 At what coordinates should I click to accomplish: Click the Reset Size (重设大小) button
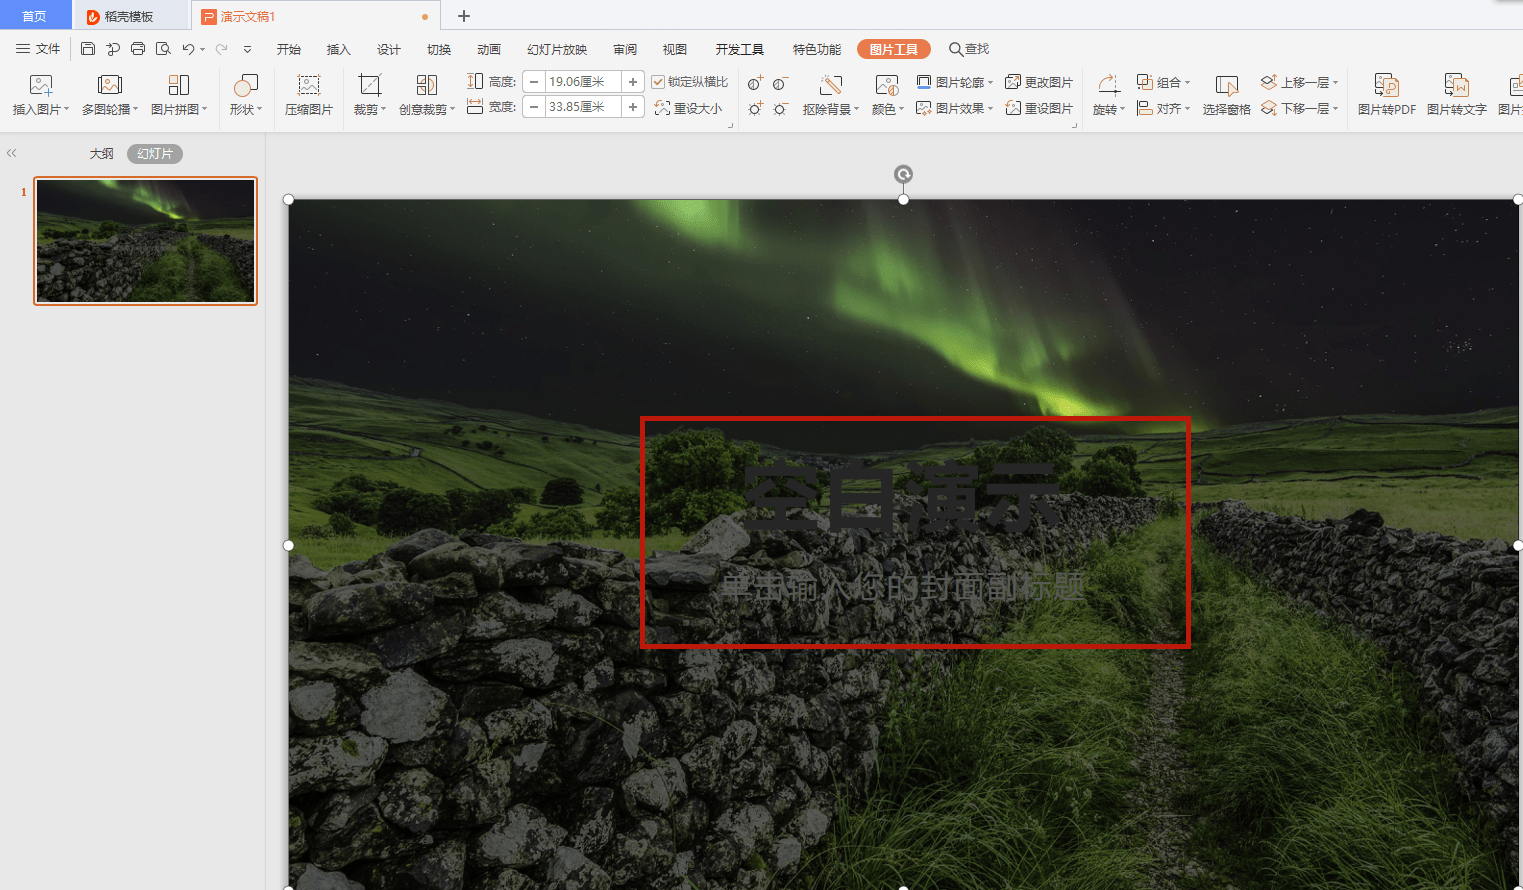688,108
